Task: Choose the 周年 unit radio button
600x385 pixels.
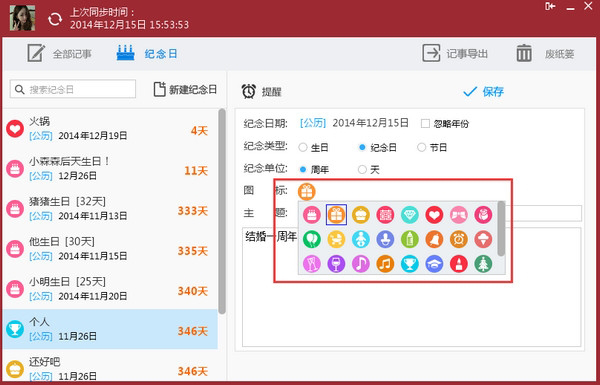Action: [303, 169]
